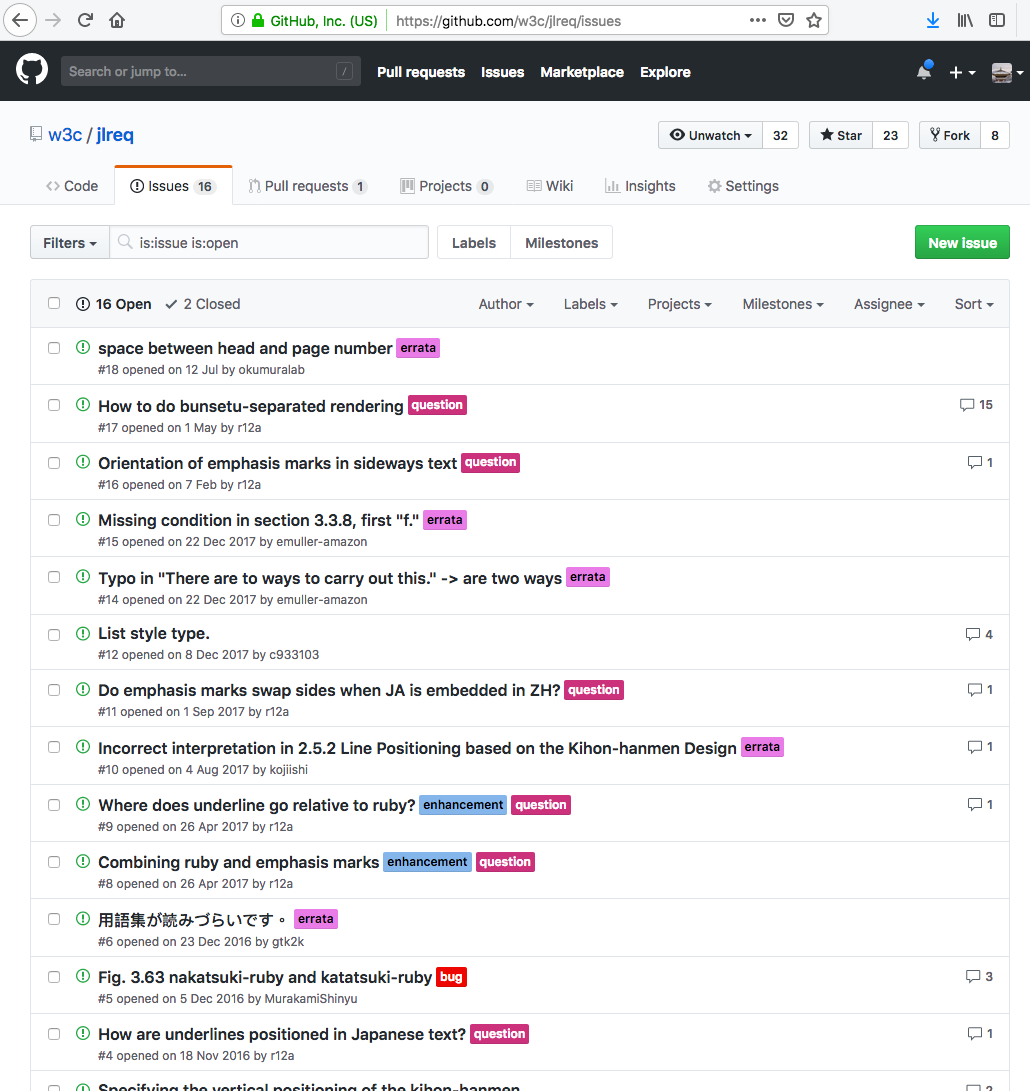This screenshot has height=1091, width=1030.
Task: Click the downloads arrow in the browser toolbar
Action: pyautogui.click(x=932, y=19)
